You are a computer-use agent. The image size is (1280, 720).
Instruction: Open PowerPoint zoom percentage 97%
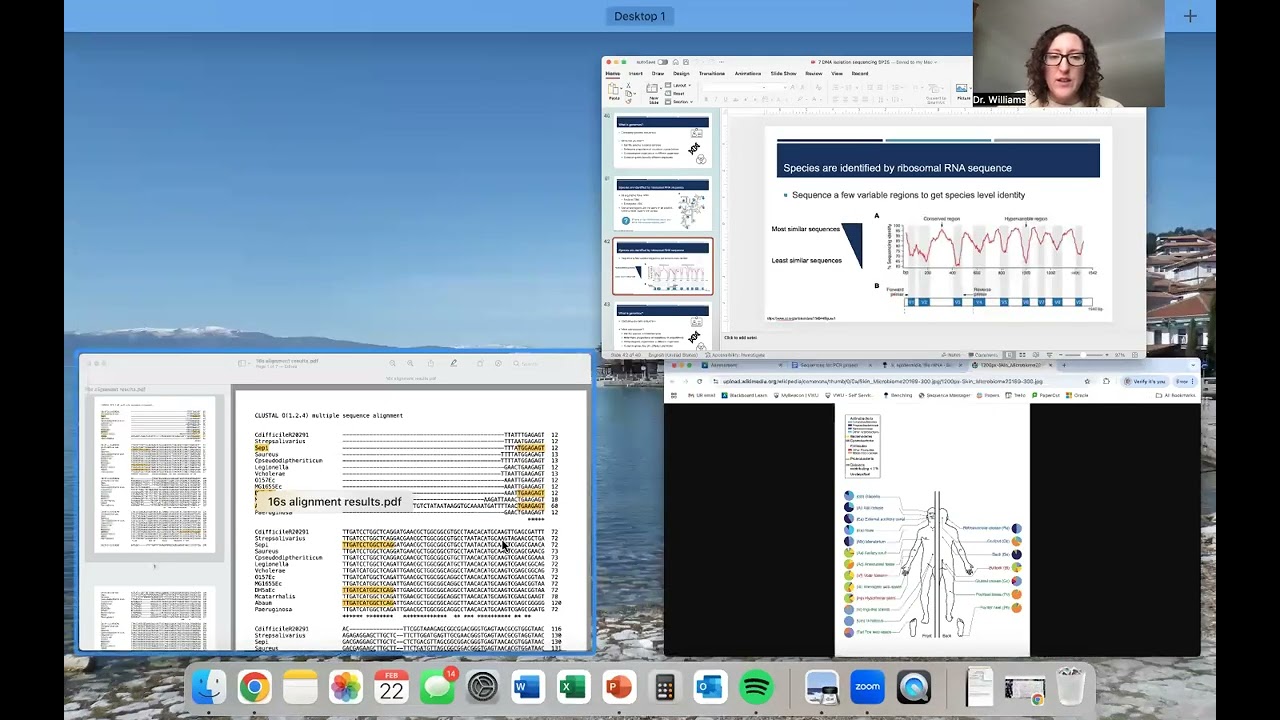[x=1119, y=355]
